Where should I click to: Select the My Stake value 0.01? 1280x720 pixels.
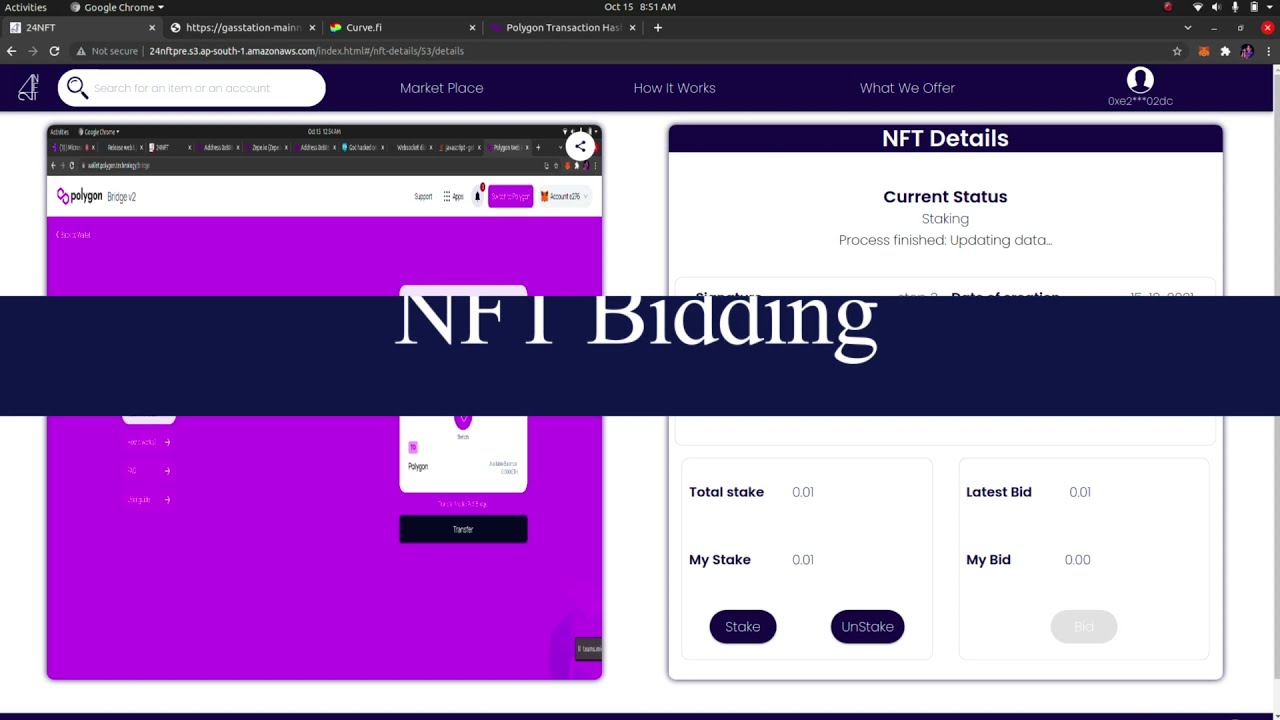[x=803, y=560]
